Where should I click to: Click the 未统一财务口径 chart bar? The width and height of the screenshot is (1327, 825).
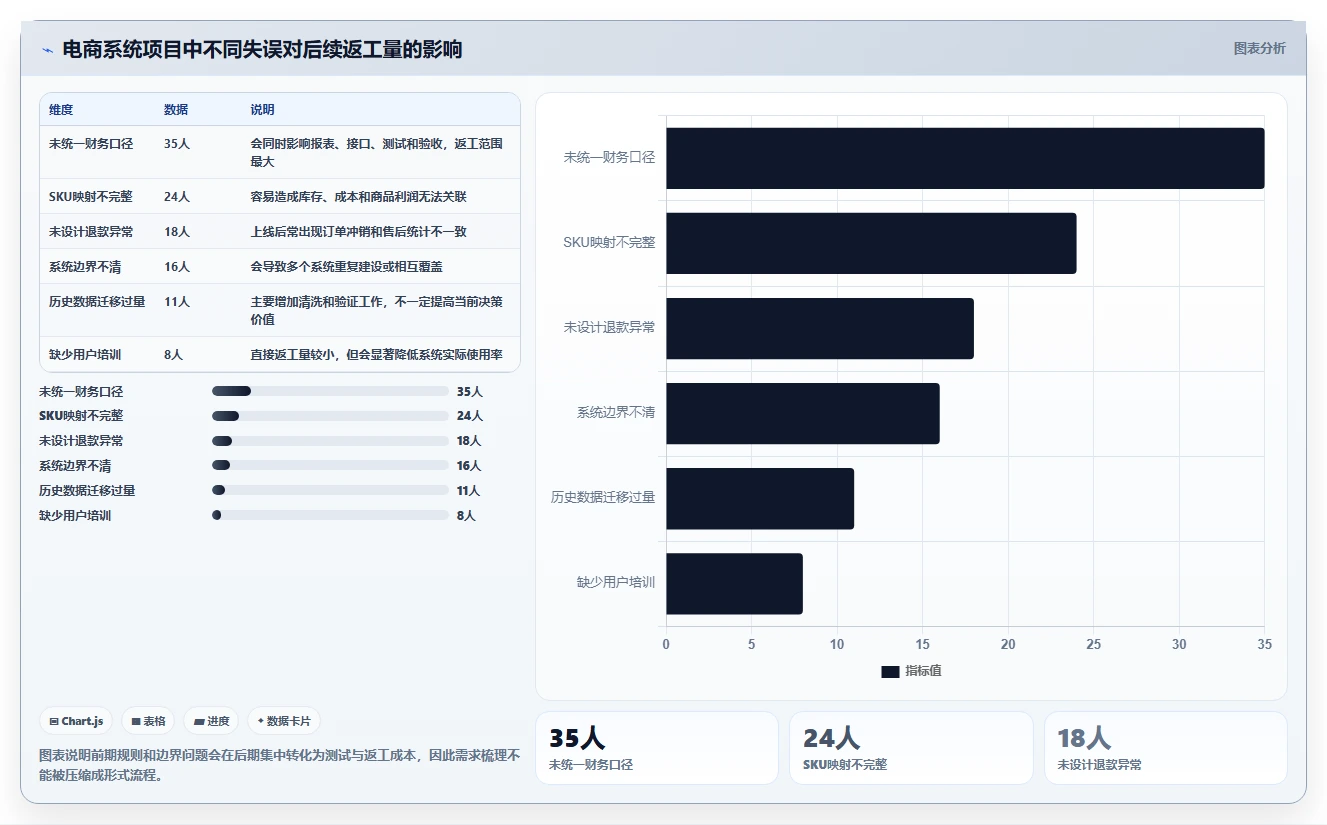point(965,158)
